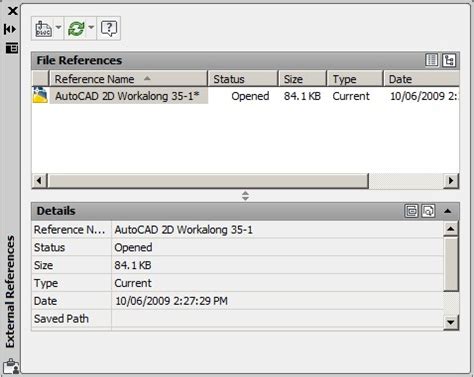The height and width of the screenshot is (377, 474).
Task: Open the Attach DWG dropdown arrow
Action: click(x=58, y=28)
